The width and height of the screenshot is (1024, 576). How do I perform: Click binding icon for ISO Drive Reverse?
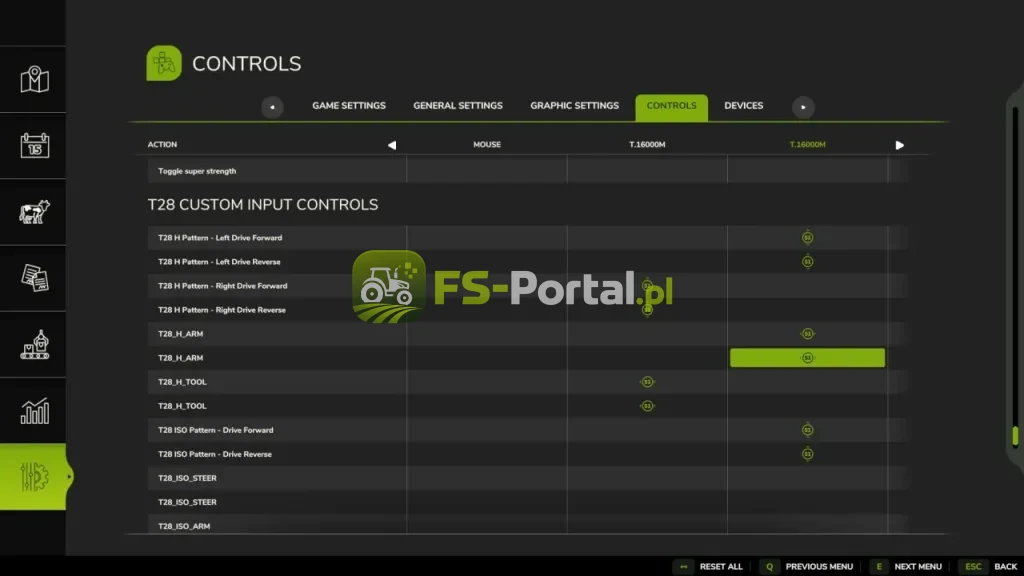(x=807, y=454)
